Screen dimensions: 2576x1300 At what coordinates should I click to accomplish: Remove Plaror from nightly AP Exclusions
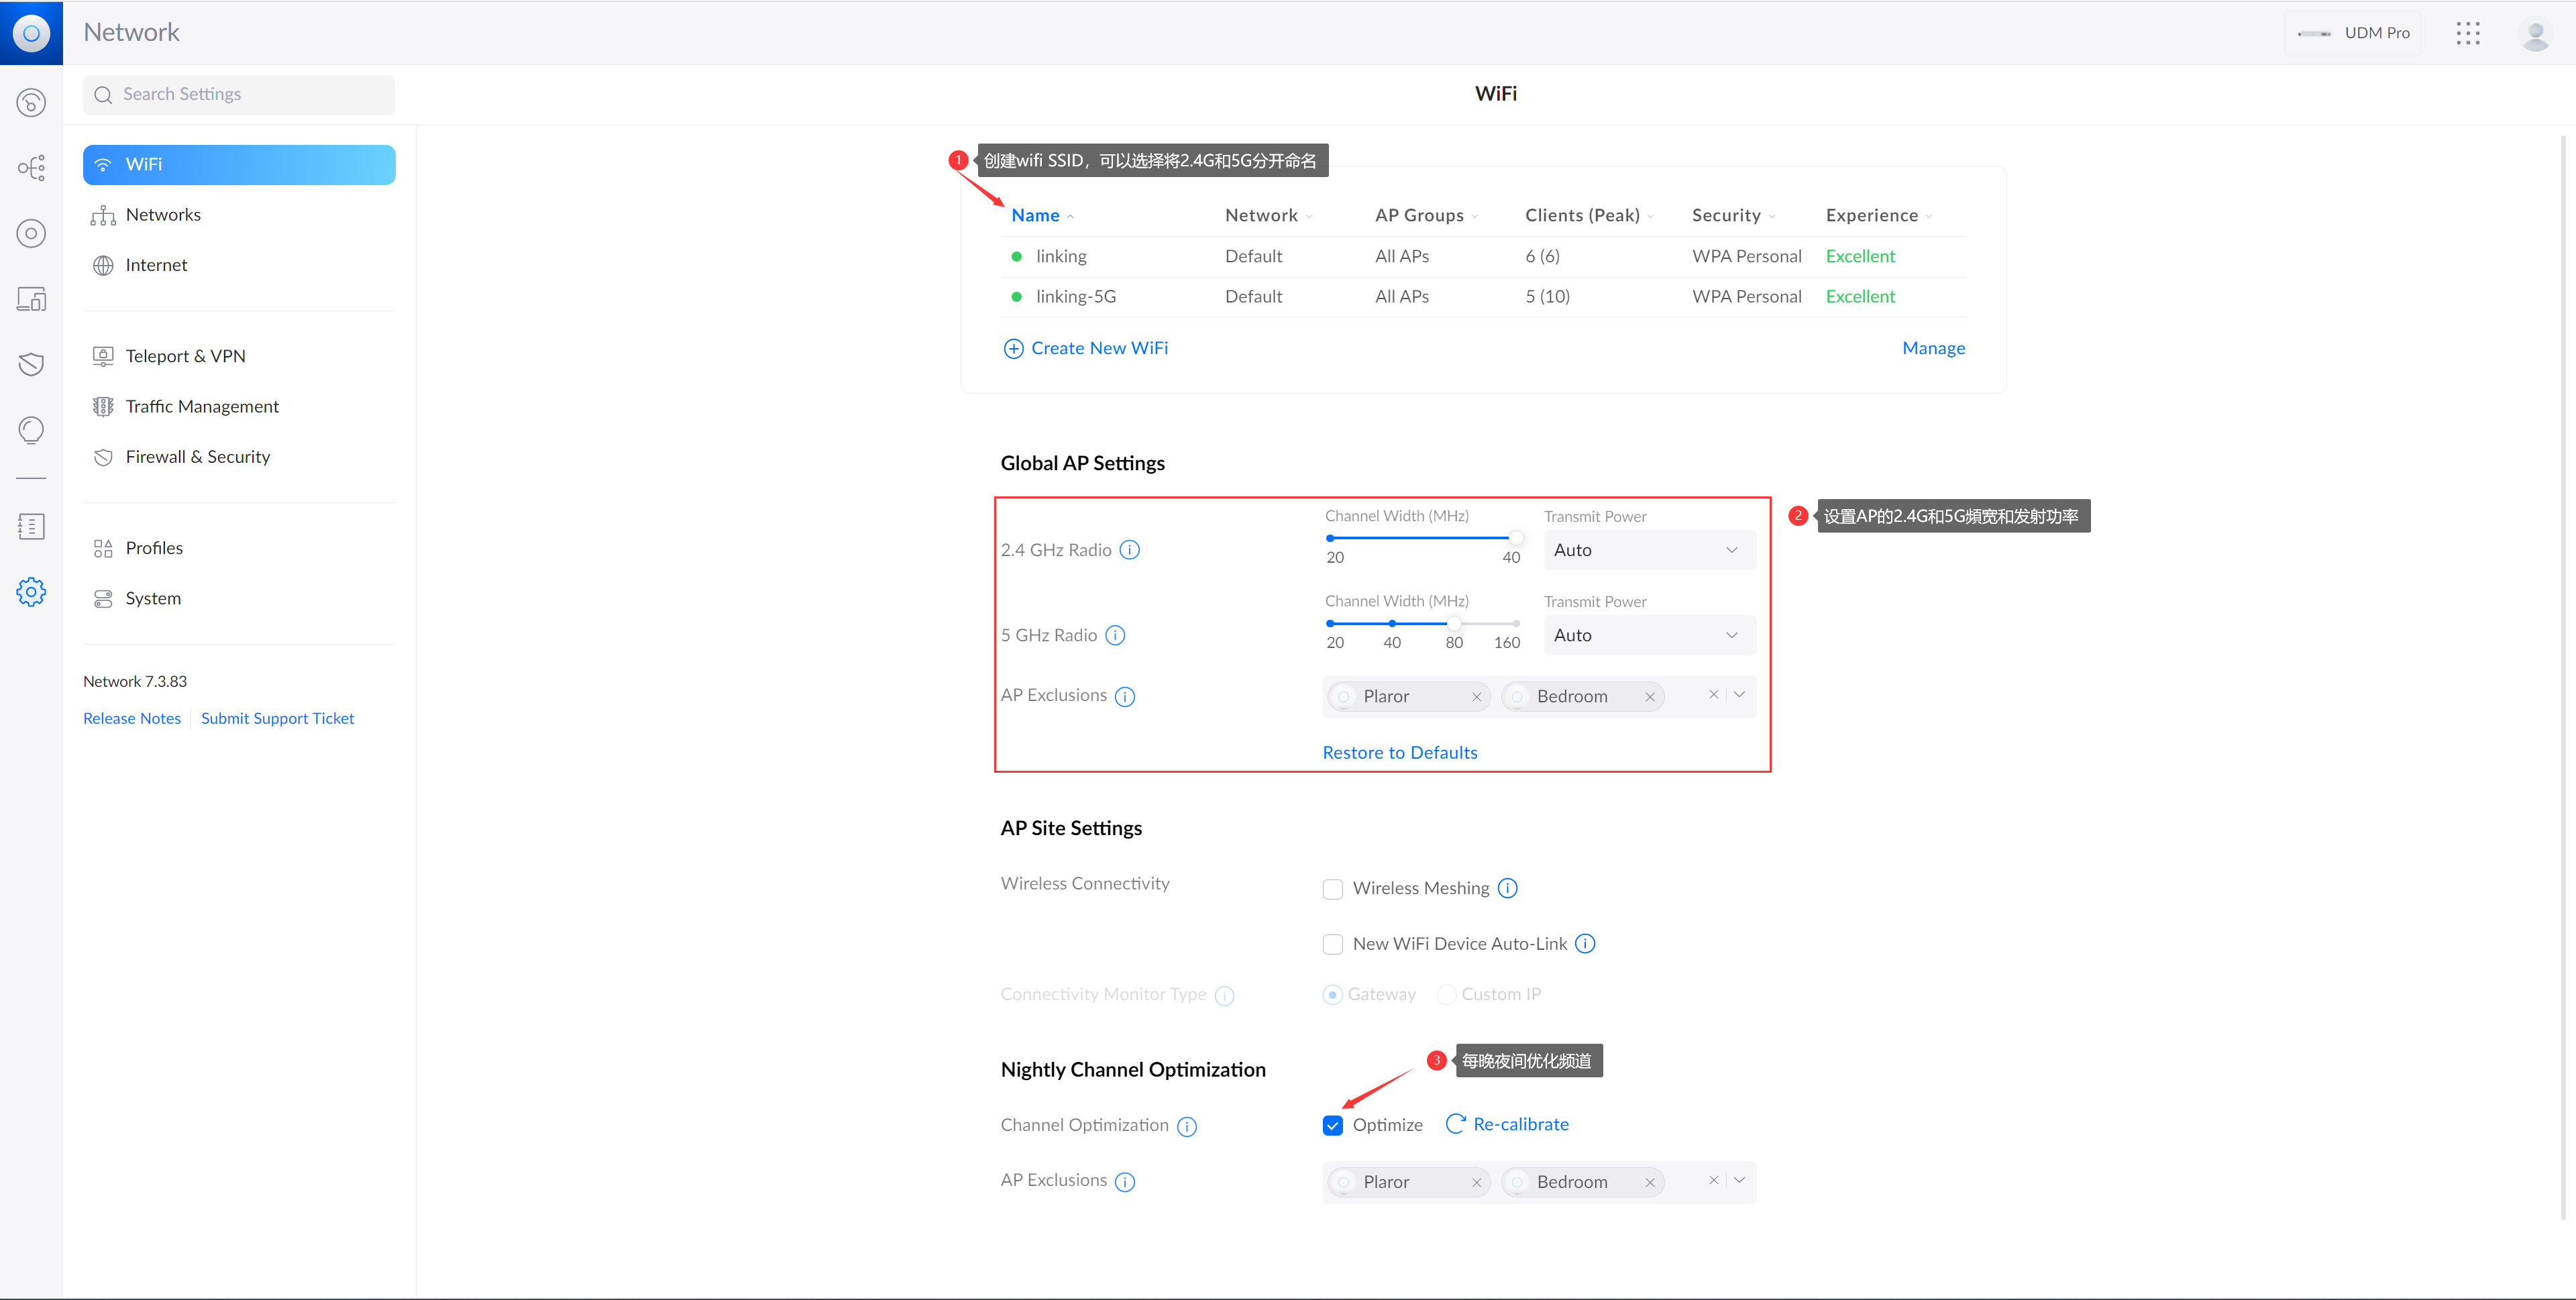[x=1476, y=1182]
